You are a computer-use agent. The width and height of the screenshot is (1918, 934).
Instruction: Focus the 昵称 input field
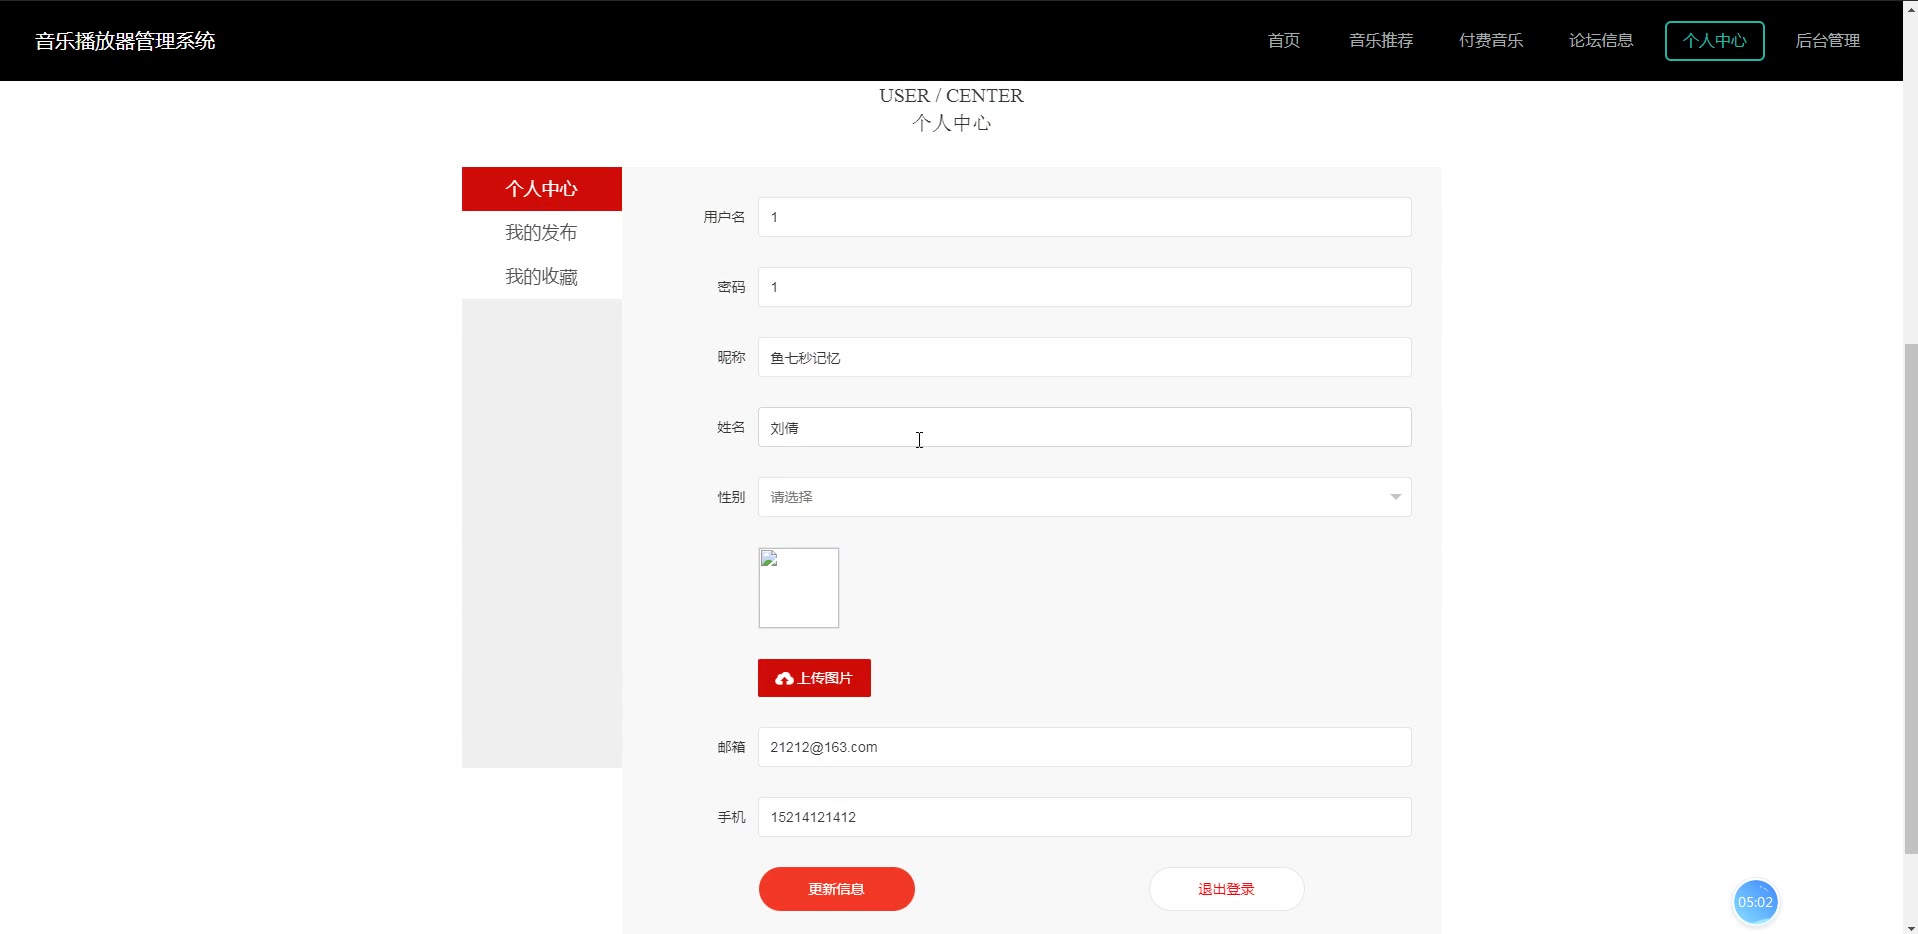(1084, 357)
